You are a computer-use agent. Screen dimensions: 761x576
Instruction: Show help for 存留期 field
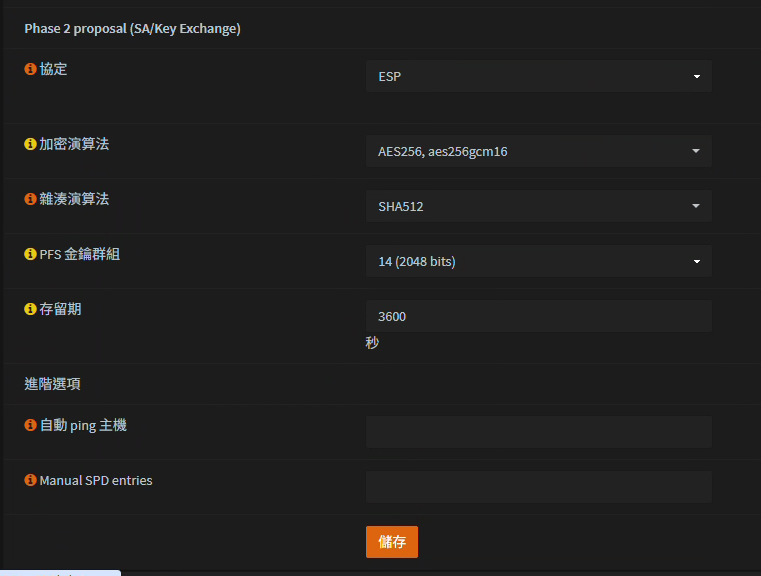(30, 309)
